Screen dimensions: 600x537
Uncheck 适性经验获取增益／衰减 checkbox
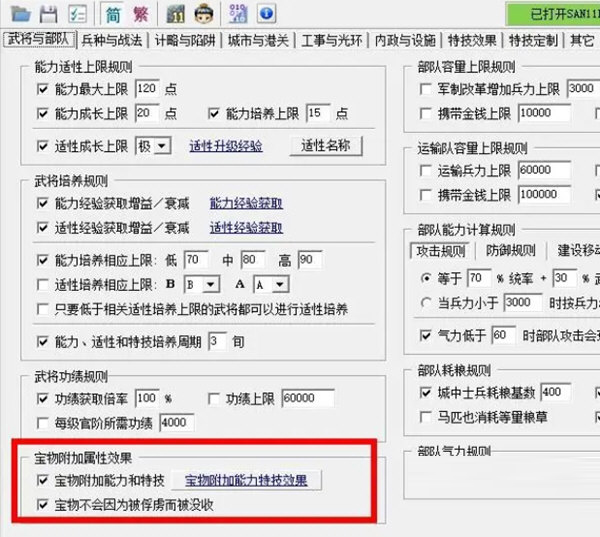pyautogui.click(x=42, y=228)
